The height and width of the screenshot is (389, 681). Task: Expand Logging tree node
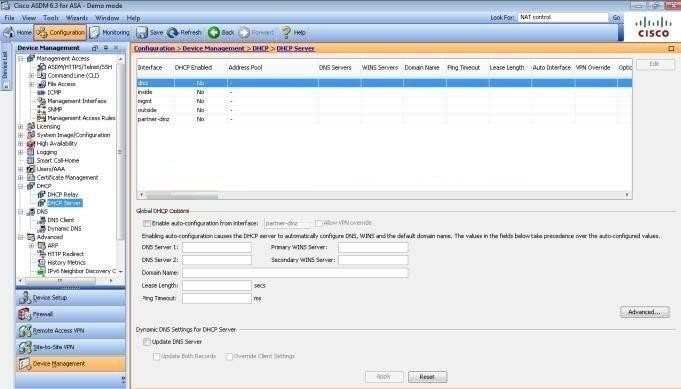pos(21,152)
